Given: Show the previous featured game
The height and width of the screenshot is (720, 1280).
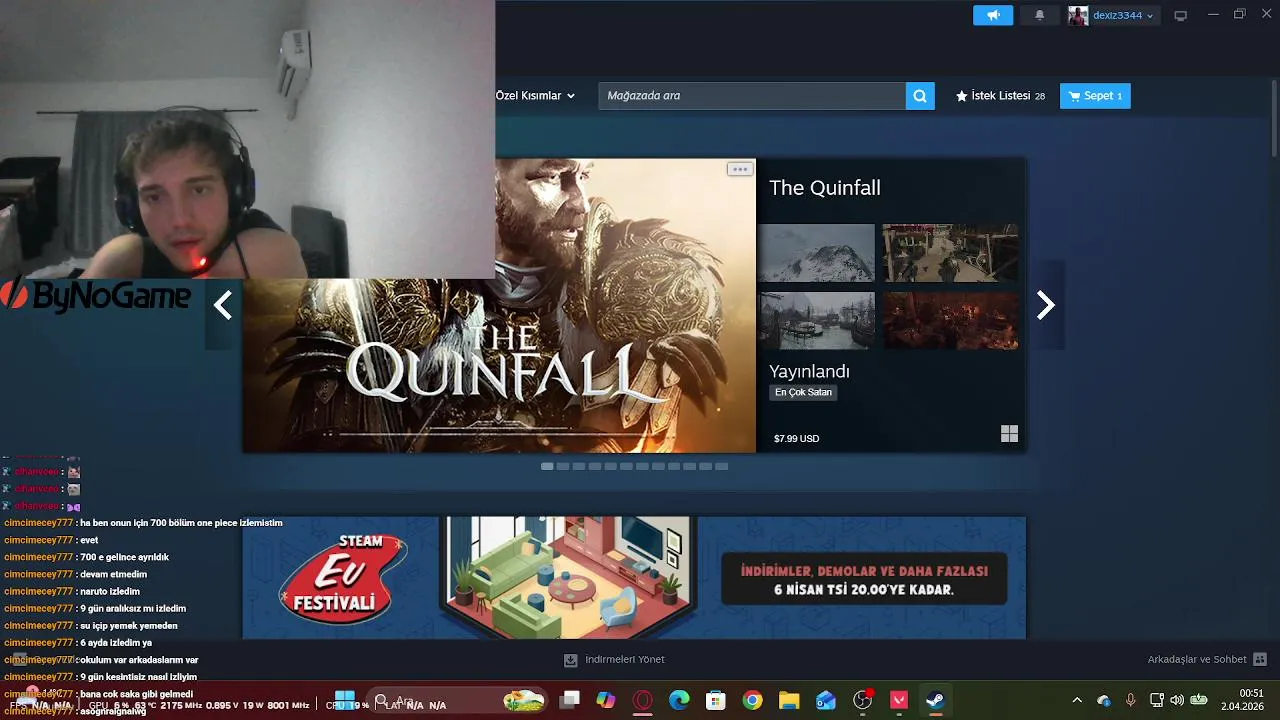Looking at the screenshot, I should click(x=223, y=305).
